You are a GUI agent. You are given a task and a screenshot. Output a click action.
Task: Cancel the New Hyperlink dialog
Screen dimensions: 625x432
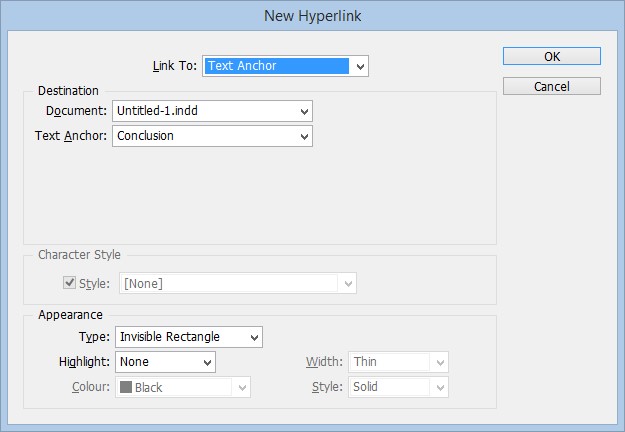point(552,86)
